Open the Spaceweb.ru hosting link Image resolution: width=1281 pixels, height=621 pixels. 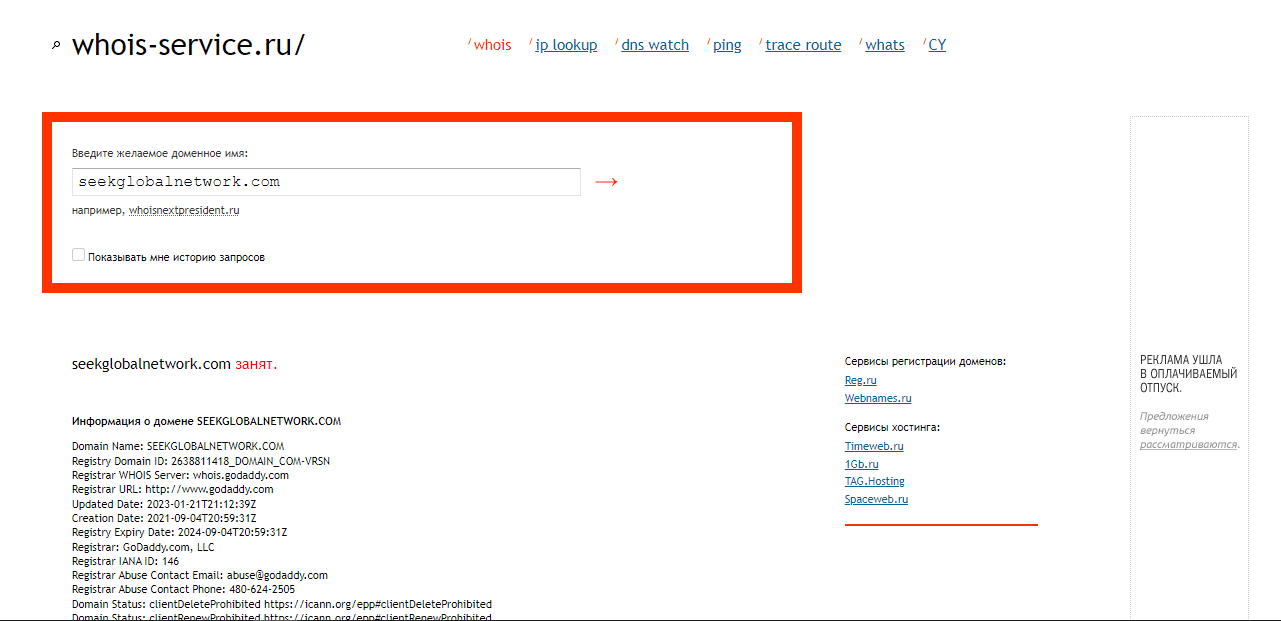coord(876,499)
